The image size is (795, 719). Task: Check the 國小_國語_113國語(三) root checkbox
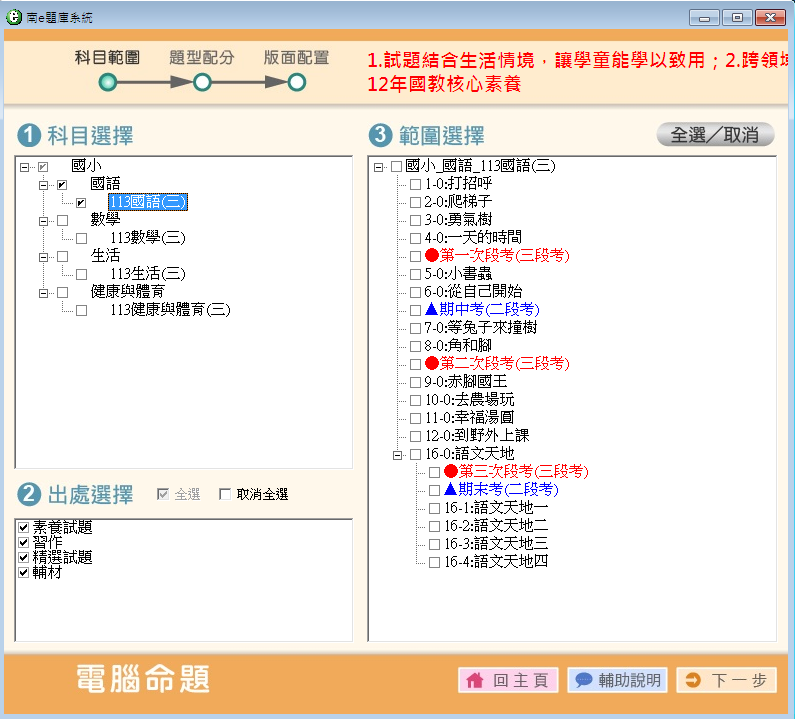(396, 166)
